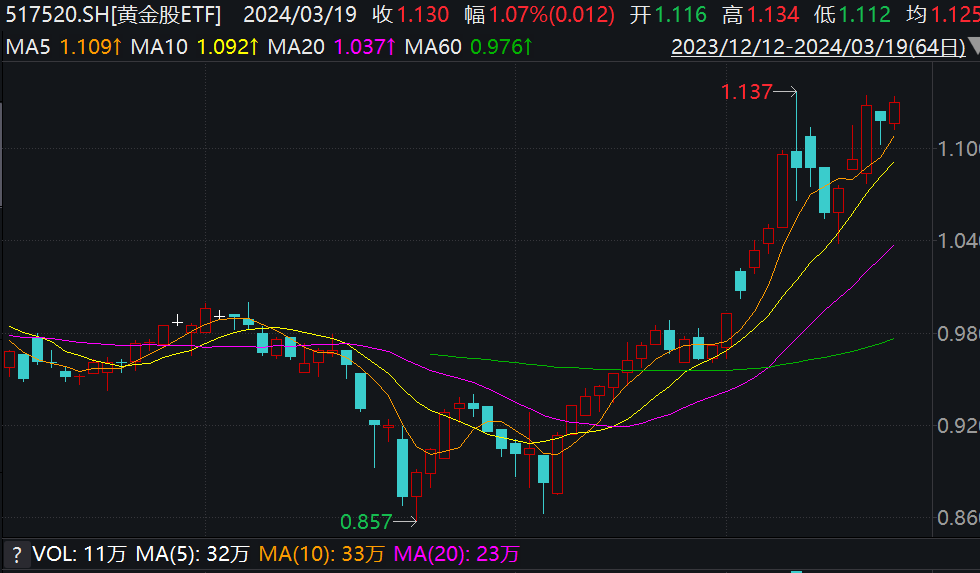Click the VOL: 11万 volume label
The height and width of the screenshot is (573, 980).
click(x=79, y=554)
